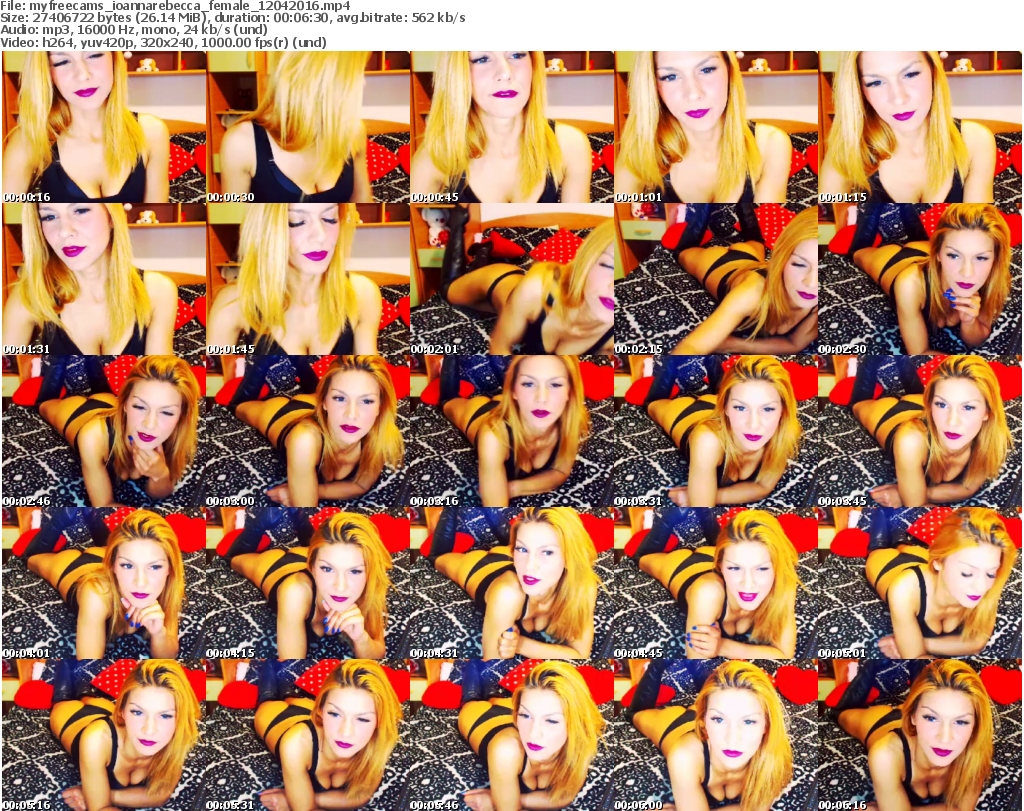The height and width of the screenshot is (811, 1024).
Task: Pick the frame labeled 00:05:16
Action: [104, 735]
